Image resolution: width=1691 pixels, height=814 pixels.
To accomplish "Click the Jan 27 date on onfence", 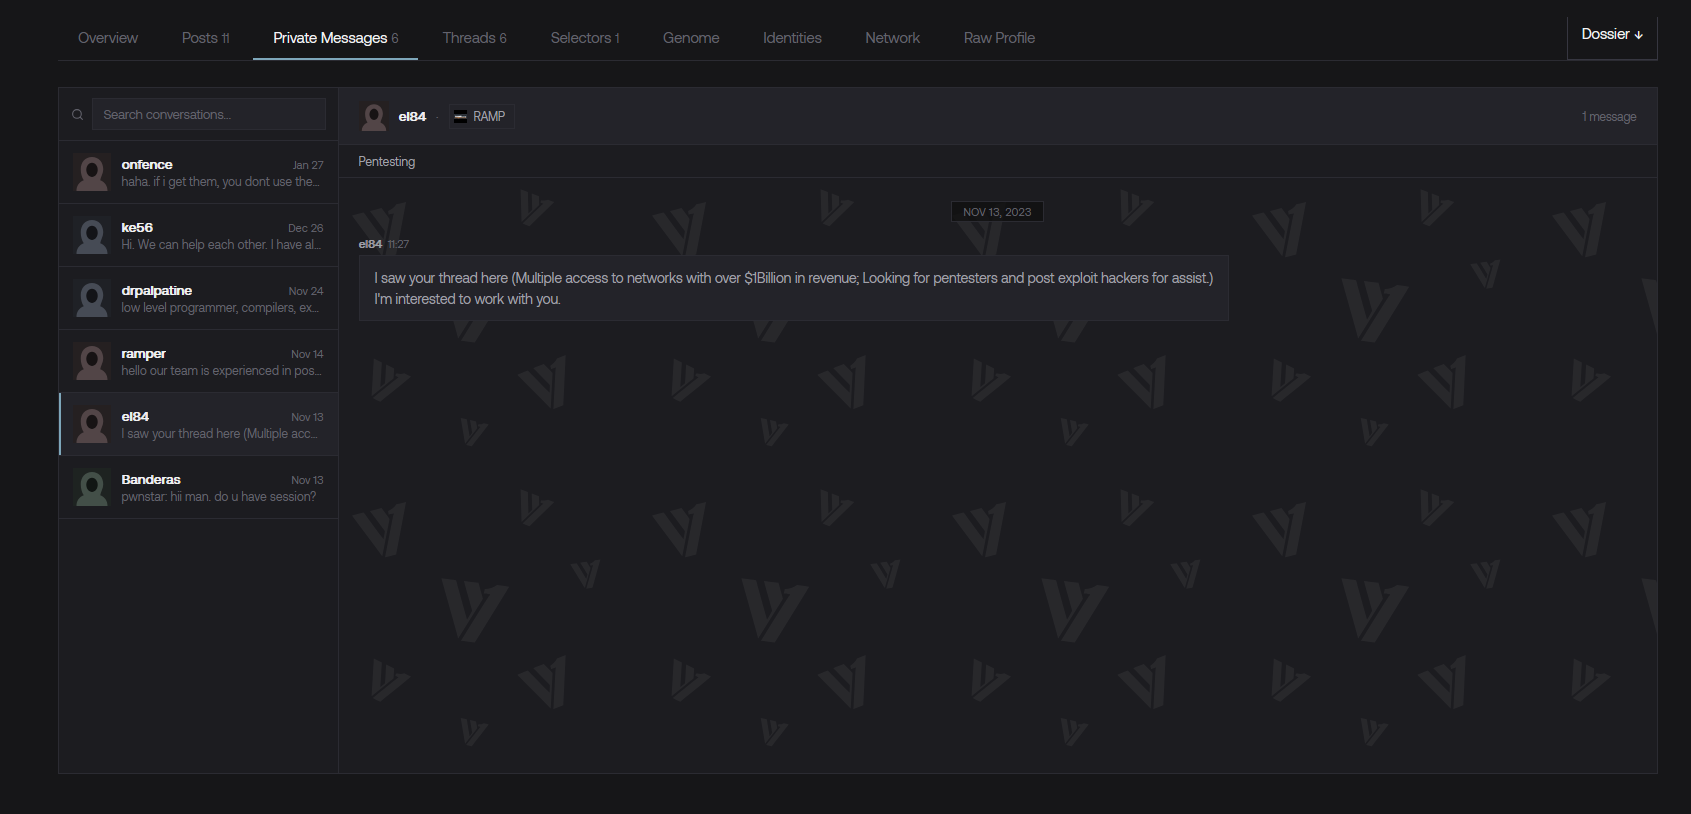I will (308, 165).
